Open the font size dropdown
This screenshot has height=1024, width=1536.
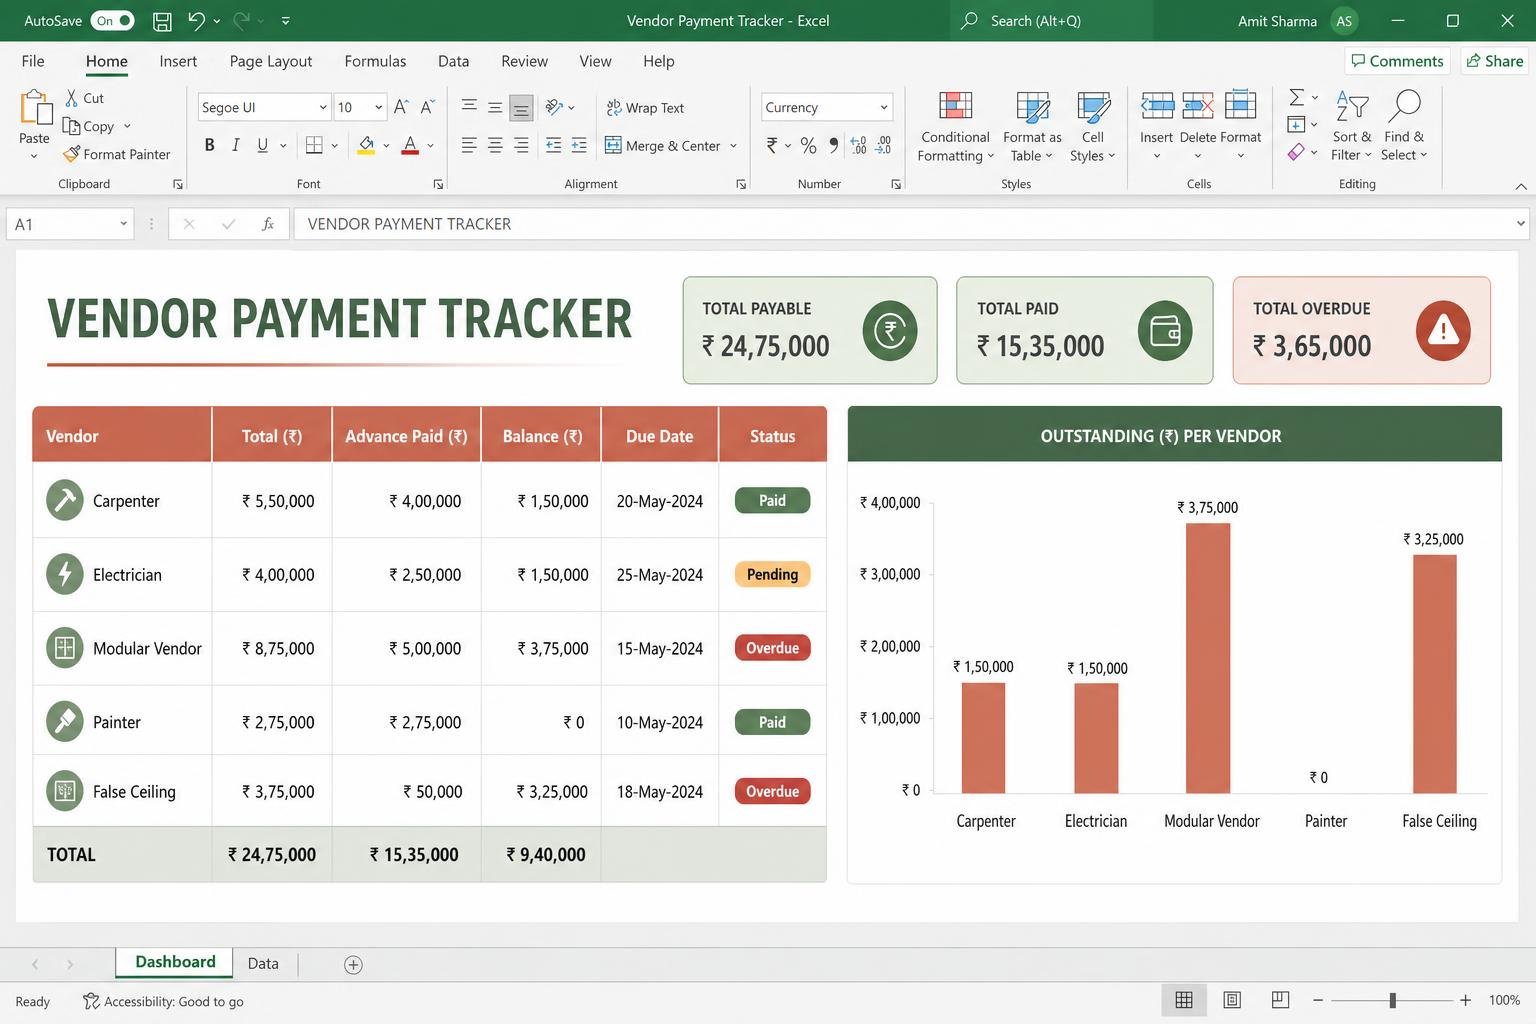(379, 107)
